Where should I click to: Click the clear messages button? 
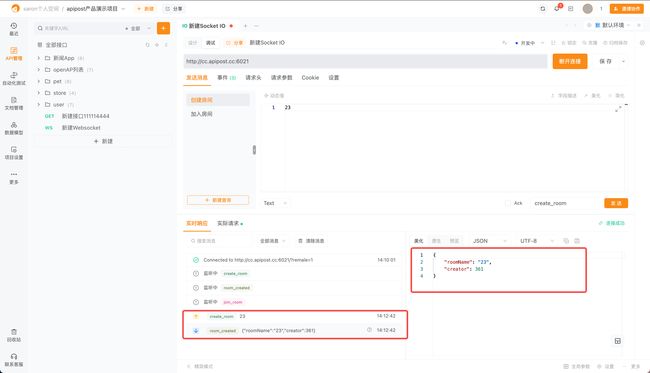[311, 241]
